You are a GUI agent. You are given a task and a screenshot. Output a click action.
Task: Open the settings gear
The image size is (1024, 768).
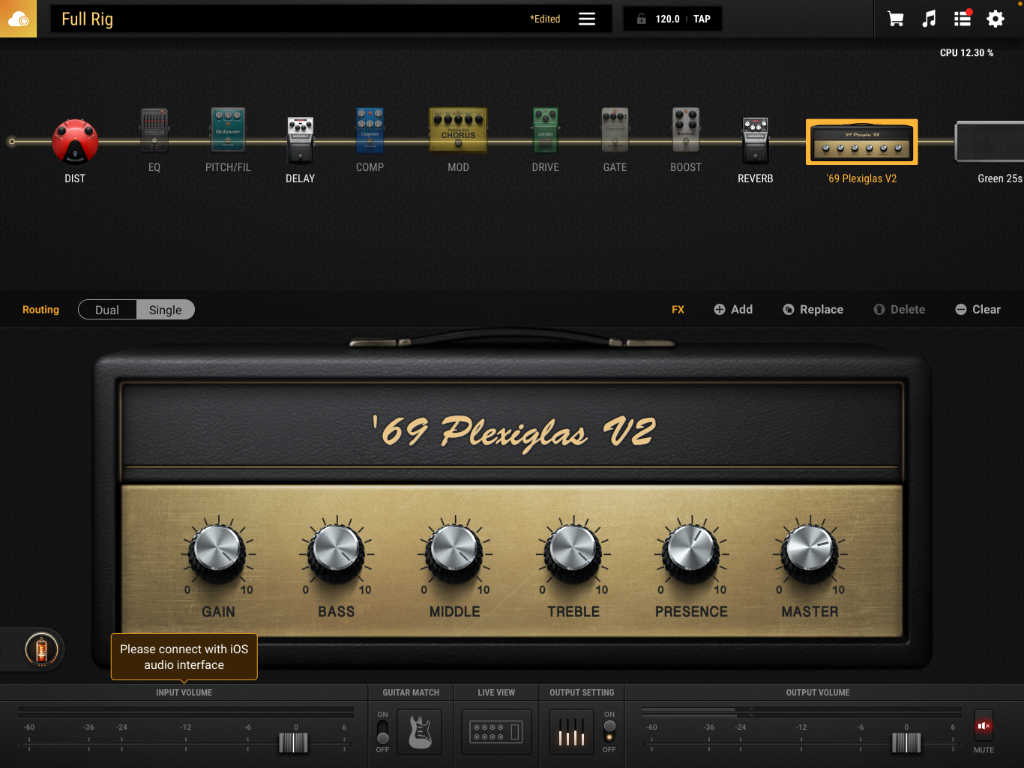pos(995,19)
